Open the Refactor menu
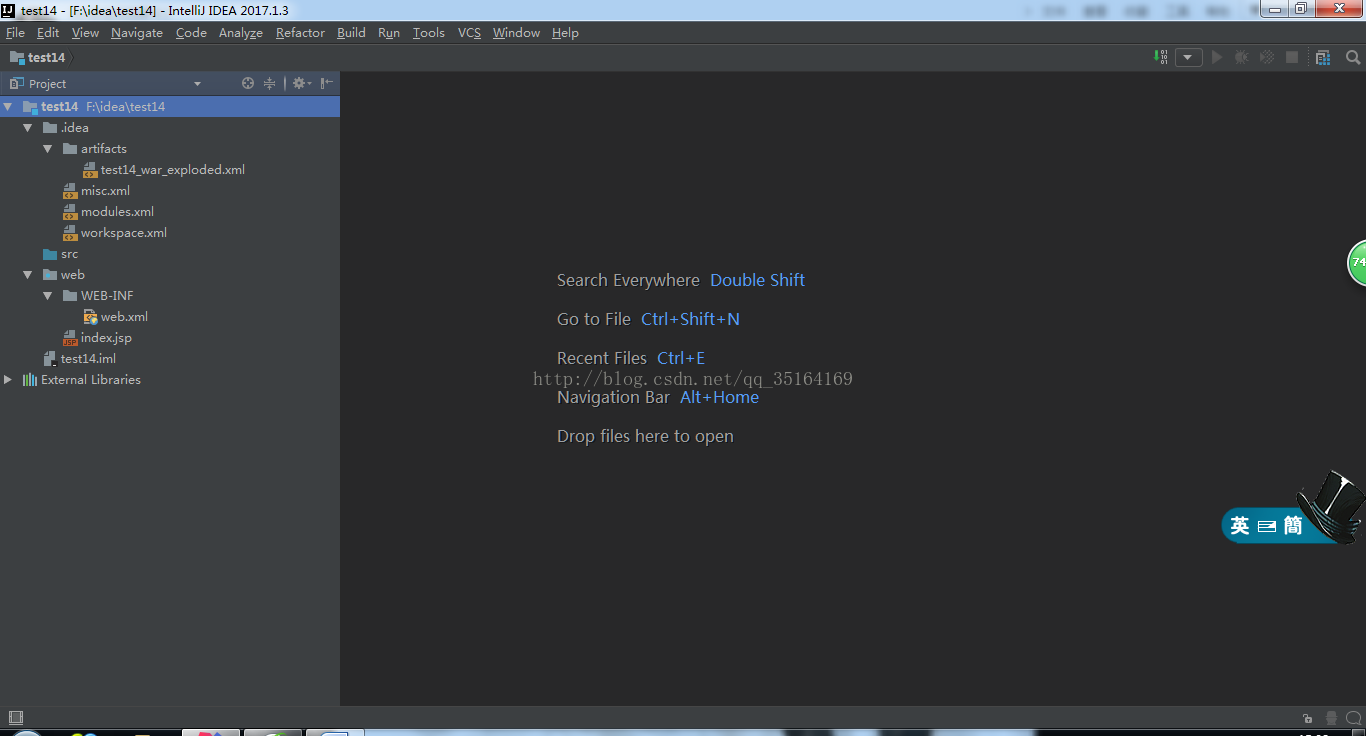Screen dimensions: 1366x736 pyautogui.click(x=300, y=32)
